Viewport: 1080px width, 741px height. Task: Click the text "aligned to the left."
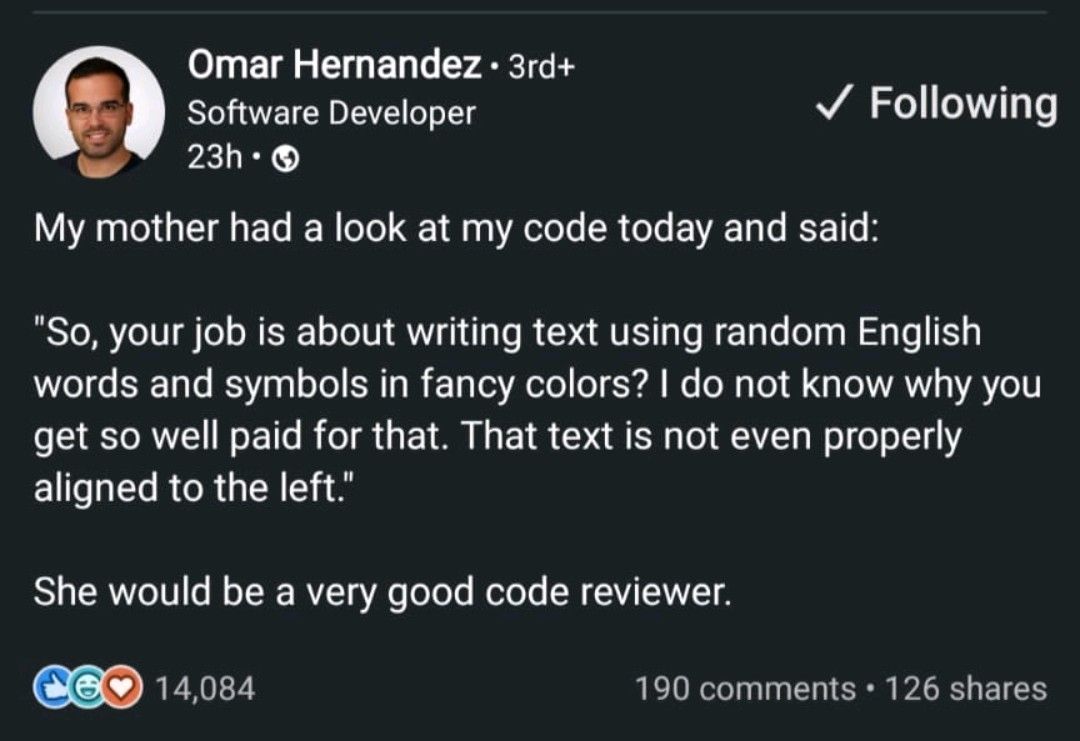(193, 488)
